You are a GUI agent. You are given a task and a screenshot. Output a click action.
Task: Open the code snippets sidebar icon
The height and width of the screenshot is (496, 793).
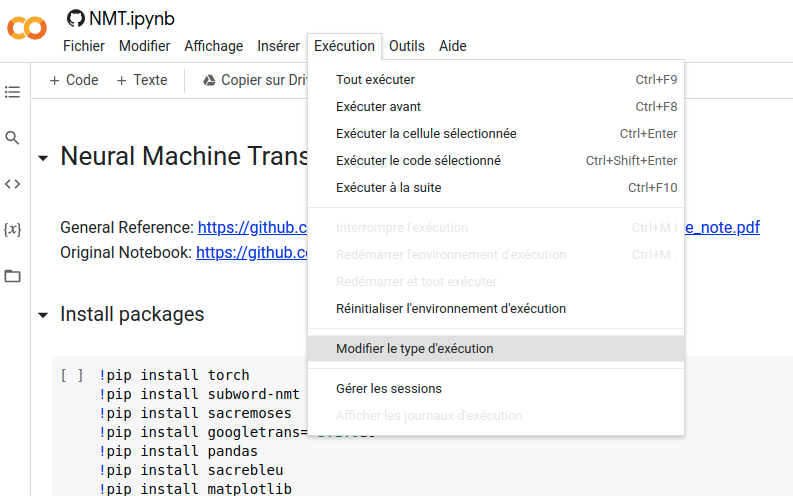[x=12, y=184]
